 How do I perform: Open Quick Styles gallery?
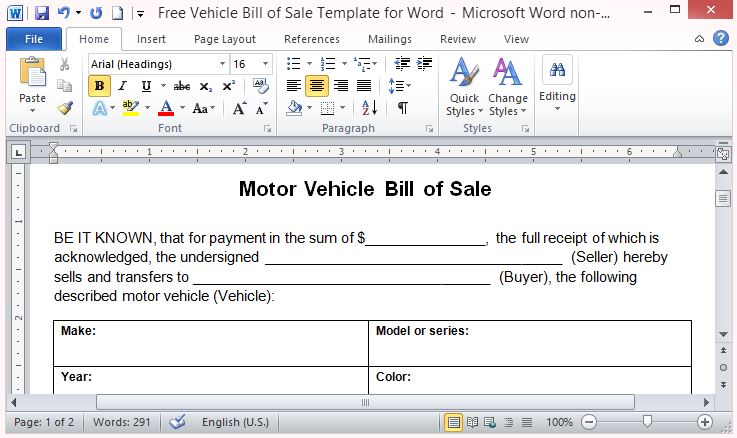coord(464,86)
